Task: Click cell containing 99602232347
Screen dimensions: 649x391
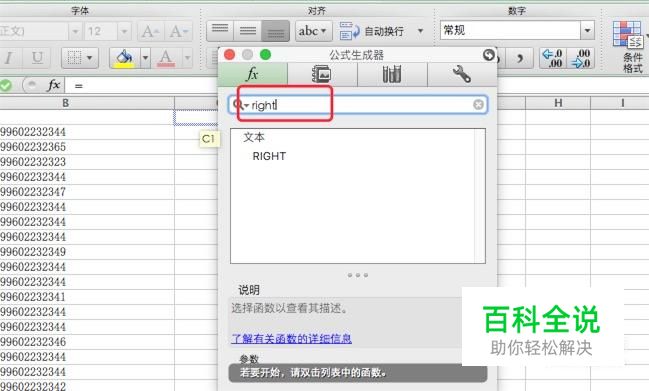Action: click(x=87, y=192)
